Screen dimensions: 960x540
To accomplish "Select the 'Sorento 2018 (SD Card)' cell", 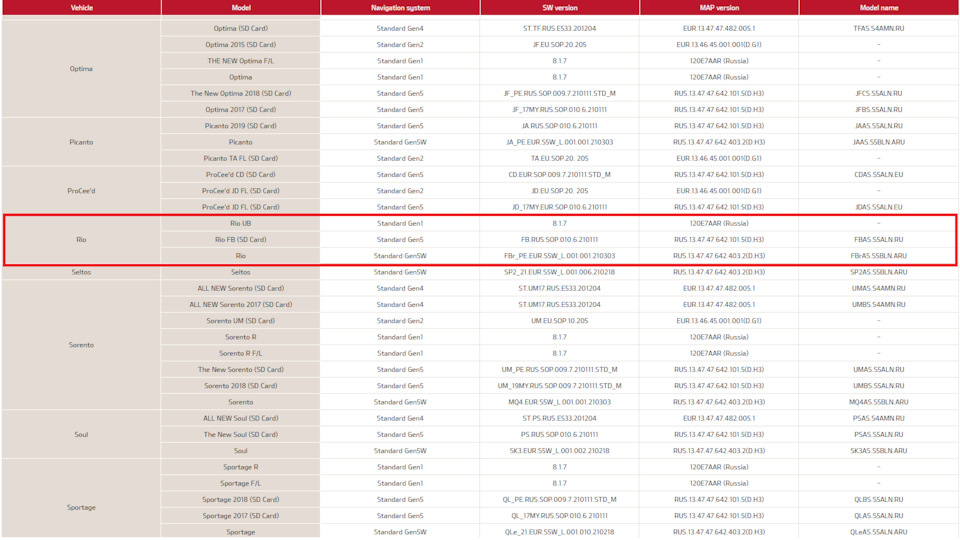I will (241, 386).
